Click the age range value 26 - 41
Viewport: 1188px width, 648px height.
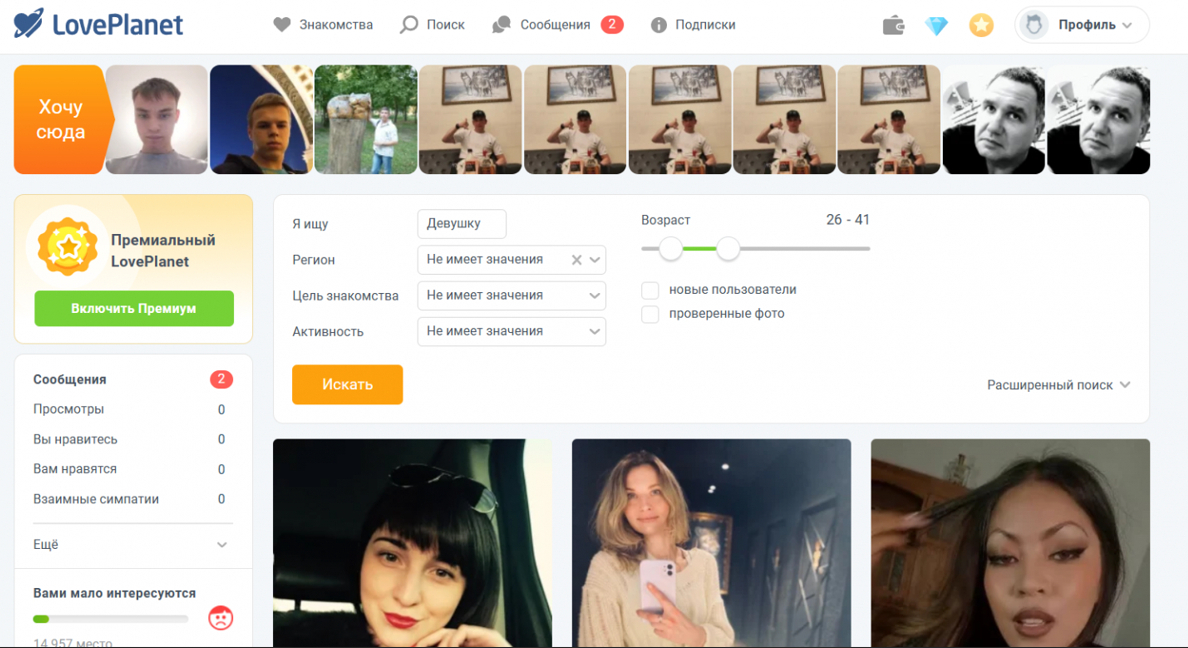(848, 220)
